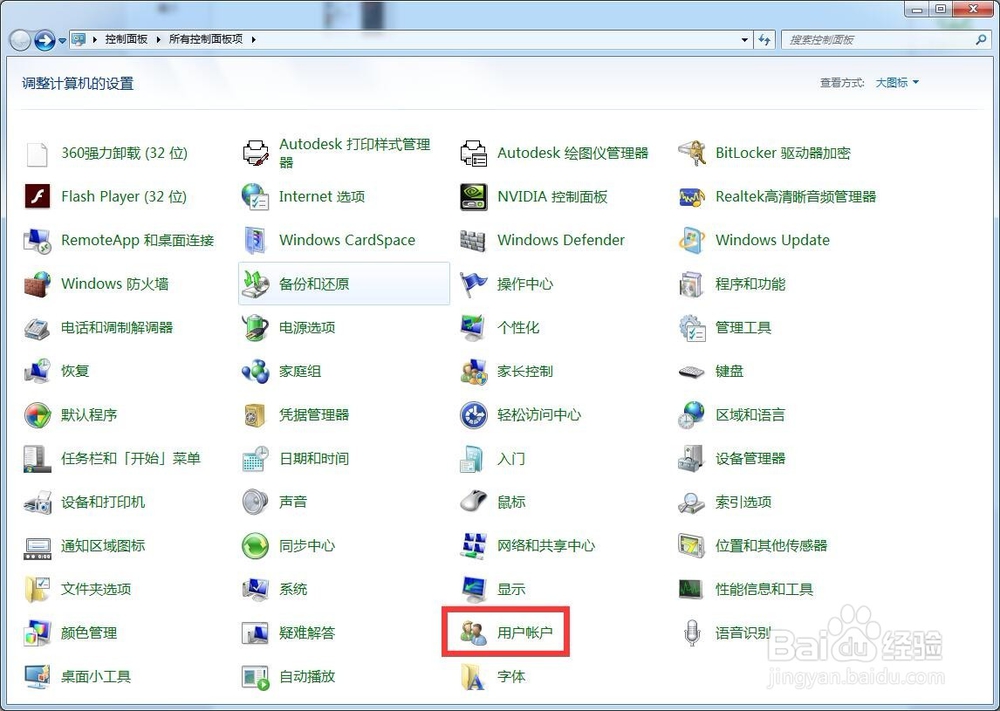Click the 所有控制面板项 breadcrumb item
The image size is (1000, 711).
pyautogui.click(x=205, y=39)
